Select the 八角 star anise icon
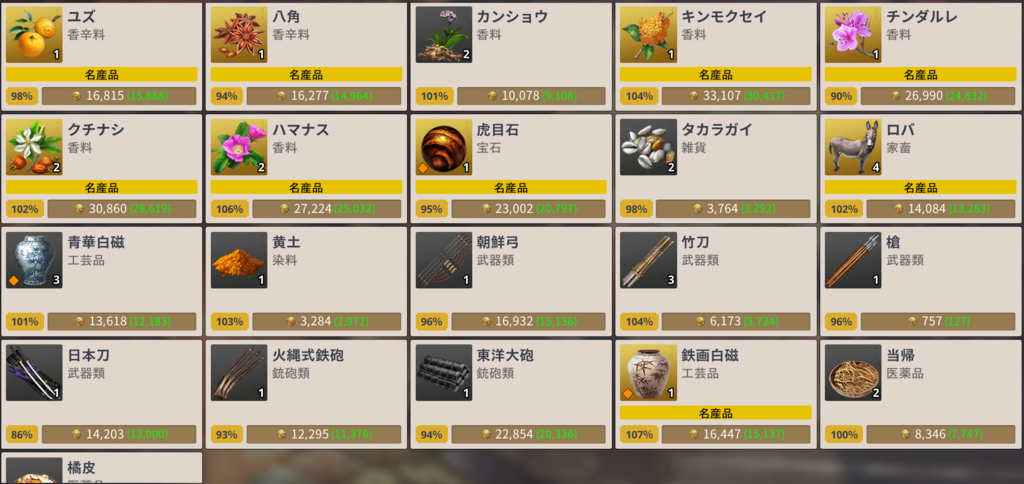Image resolution: width=1024 pixels, height=484 pixels. 239,35
